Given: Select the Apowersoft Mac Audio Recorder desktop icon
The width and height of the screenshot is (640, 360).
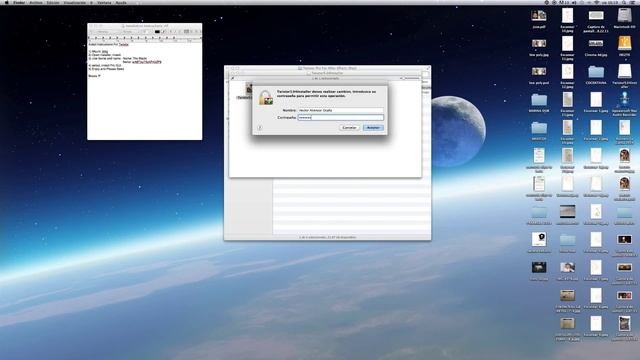Looking at the screenshot, I should [624, 104].
